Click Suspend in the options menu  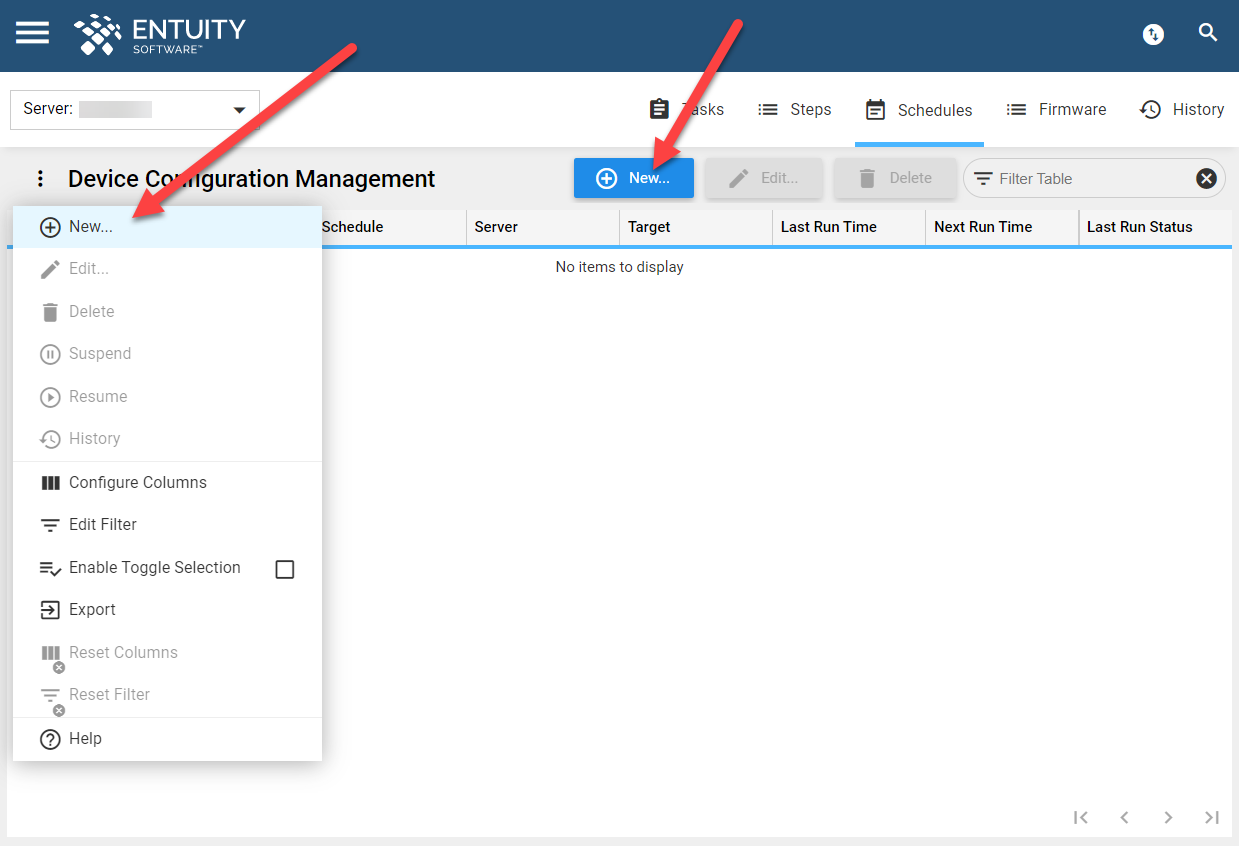[x=100, y=354]
